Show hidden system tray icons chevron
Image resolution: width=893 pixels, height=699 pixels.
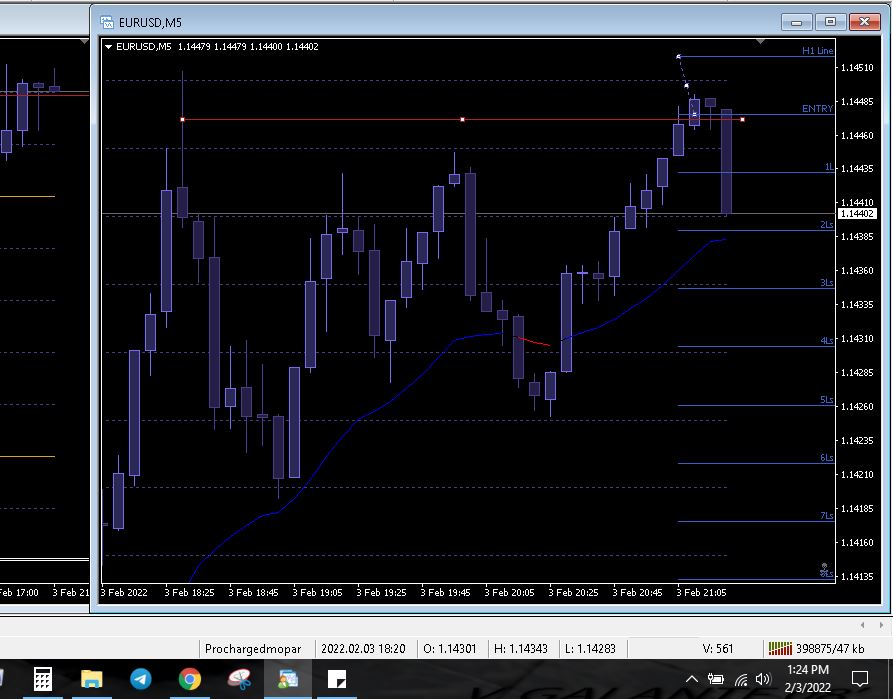(x=691, y=679)
